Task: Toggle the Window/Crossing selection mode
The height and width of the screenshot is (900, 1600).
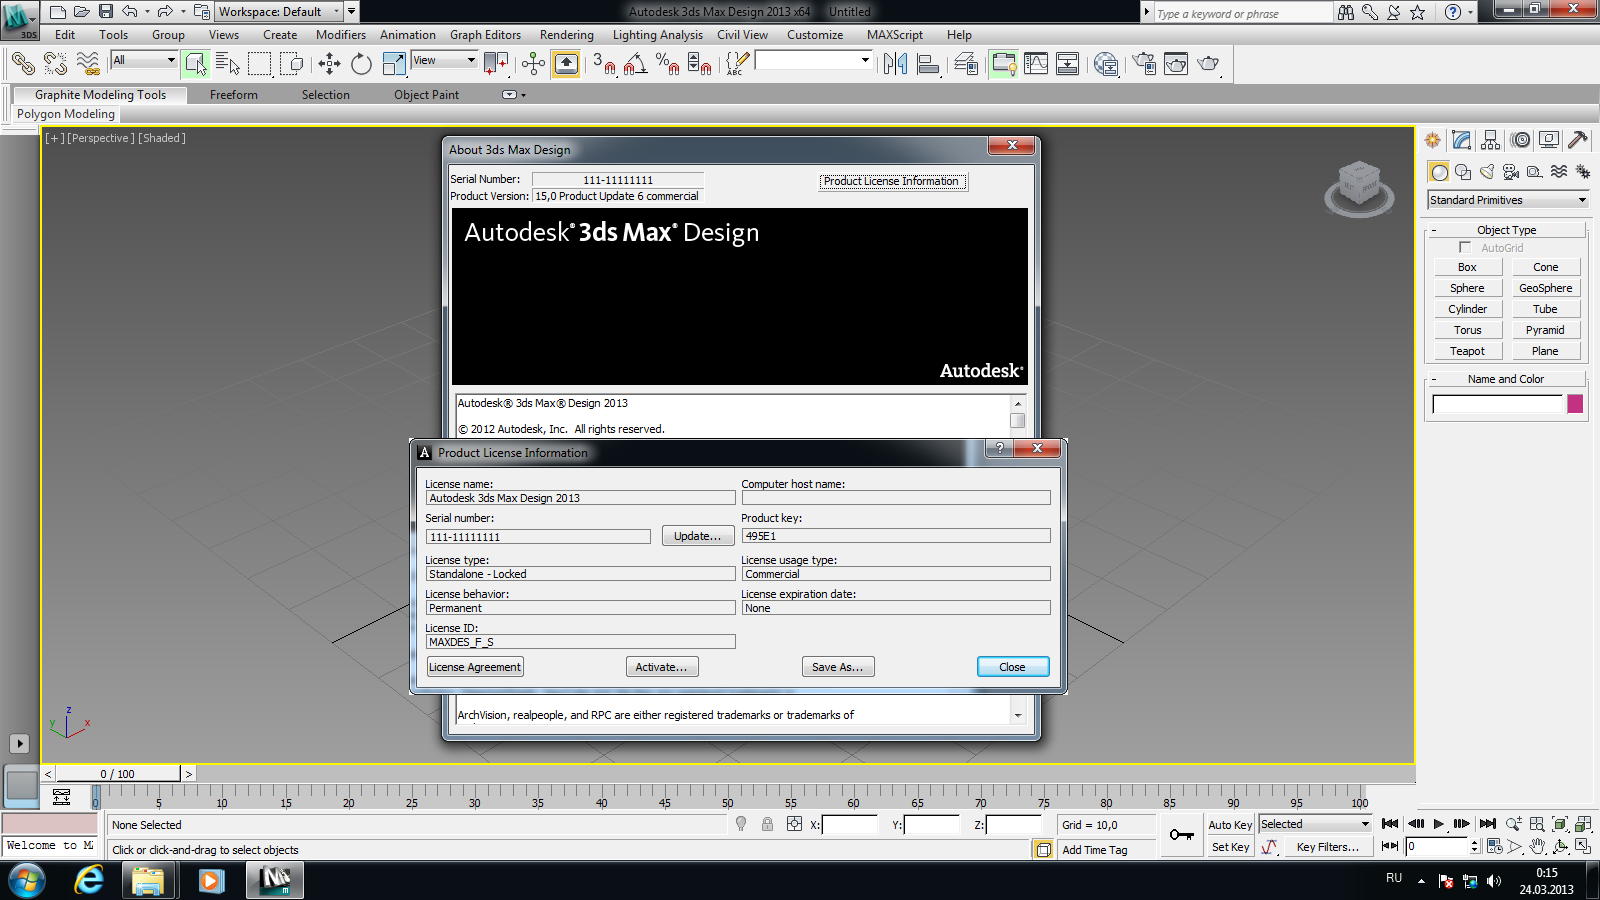Action: (292, 64)
